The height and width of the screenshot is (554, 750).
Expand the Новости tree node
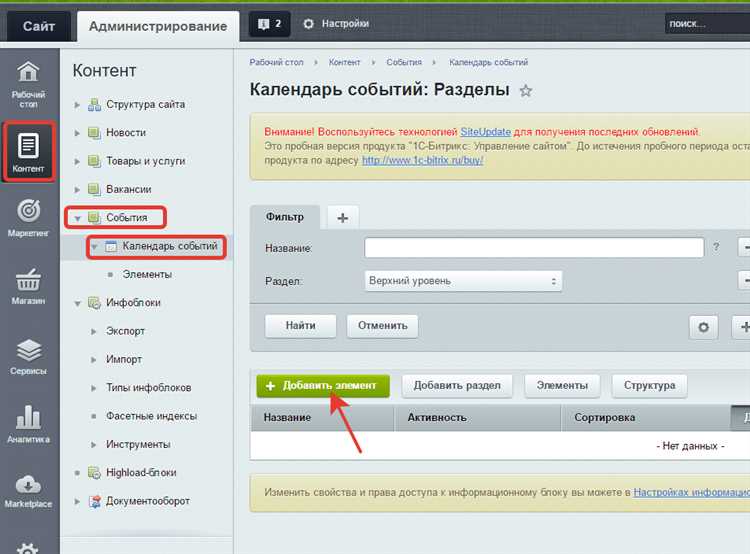tap(77, 133)
